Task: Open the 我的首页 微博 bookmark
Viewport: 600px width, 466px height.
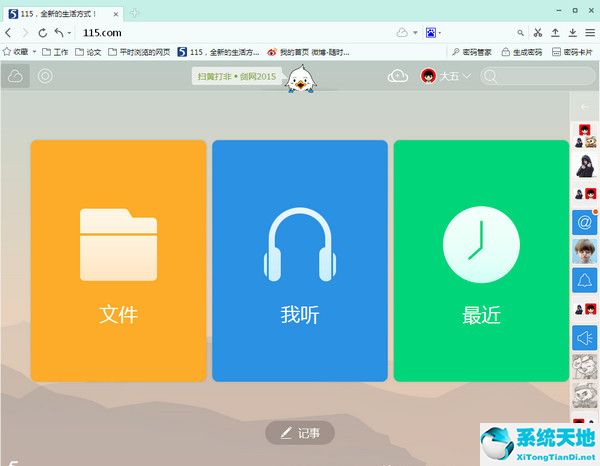Action: pyautogui.click(x=308, y=52)
